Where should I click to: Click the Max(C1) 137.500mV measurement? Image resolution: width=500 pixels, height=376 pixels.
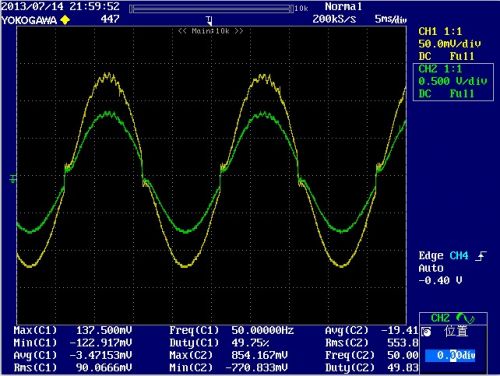tap(73, 330)
